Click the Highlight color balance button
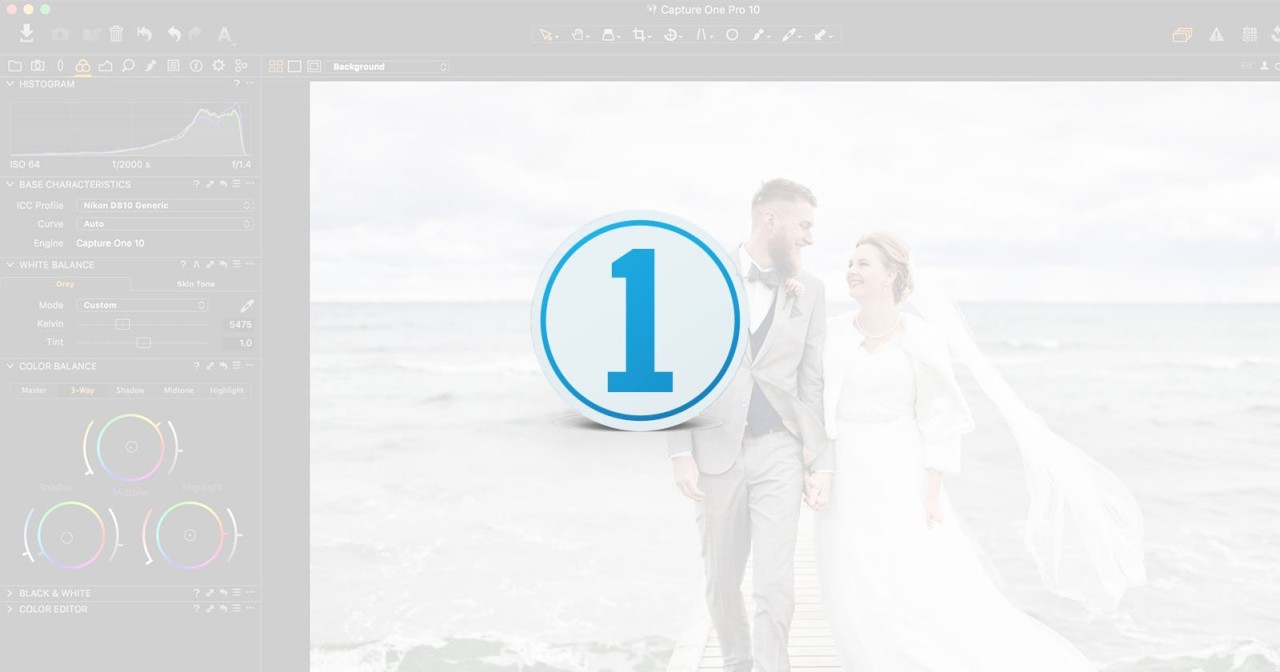 coord(227,390)
